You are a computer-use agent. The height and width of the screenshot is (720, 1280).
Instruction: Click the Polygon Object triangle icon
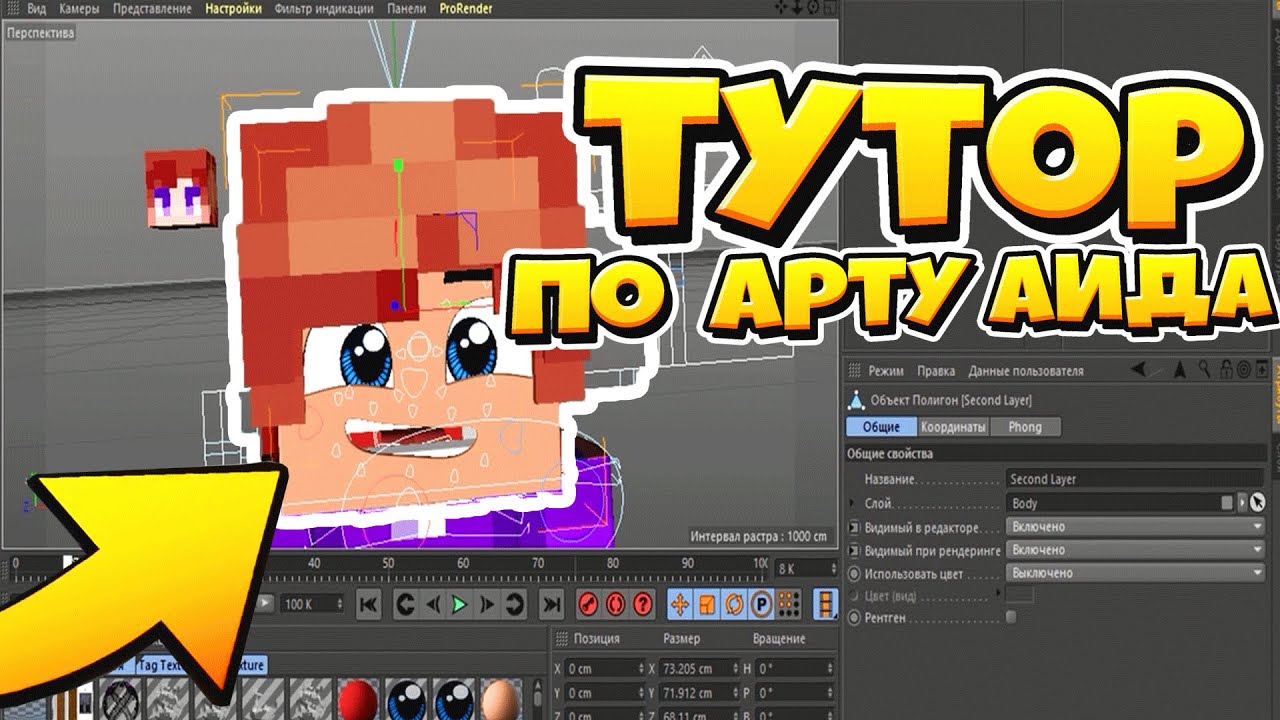[856, 400]
